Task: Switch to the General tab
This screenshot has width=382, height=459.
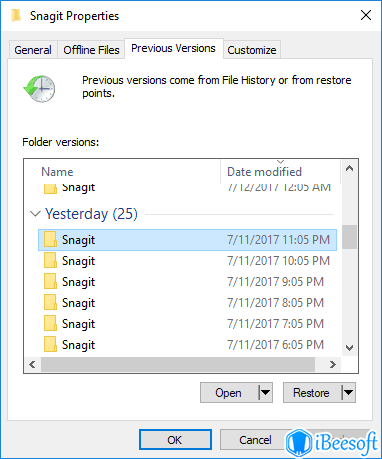Action: click(x=33, y=50)
